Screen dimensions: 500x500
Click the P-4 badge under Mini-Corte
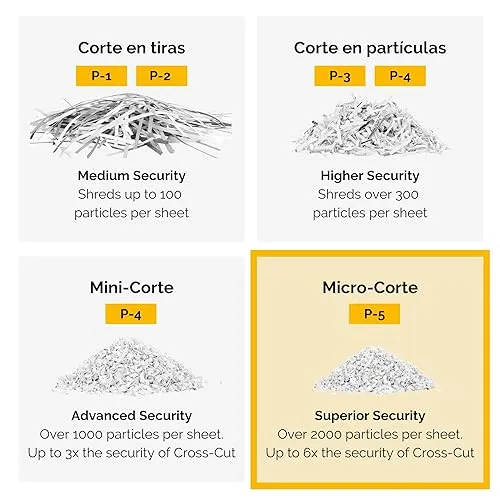coord(131,314)
